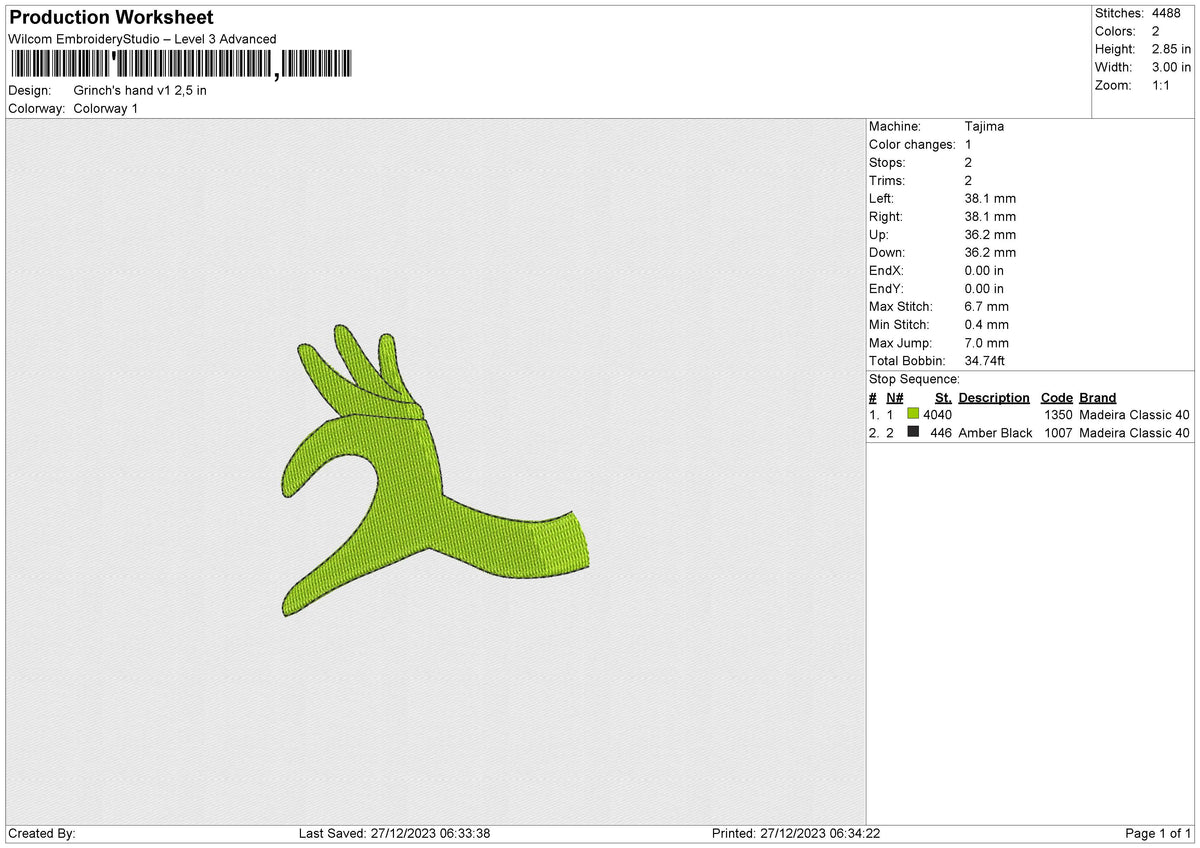Click the Width value 3.00 in
This screenshot has height=848, width=1200.
pyautogui.click(x=1172, y=67)
